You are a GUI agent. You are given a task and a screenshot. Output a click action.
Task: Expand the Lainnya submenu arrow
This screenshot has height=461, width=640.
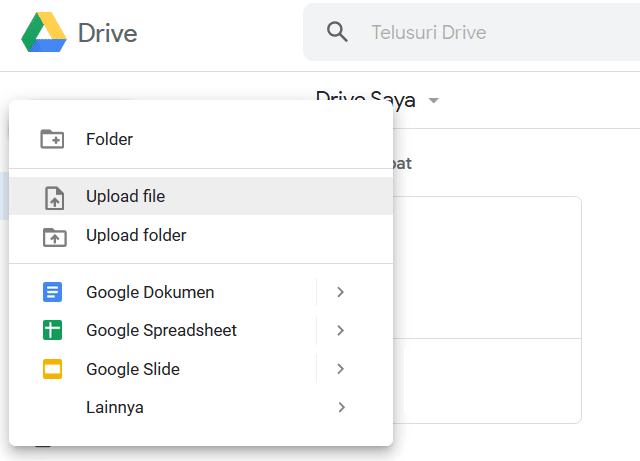coord(341,407)
